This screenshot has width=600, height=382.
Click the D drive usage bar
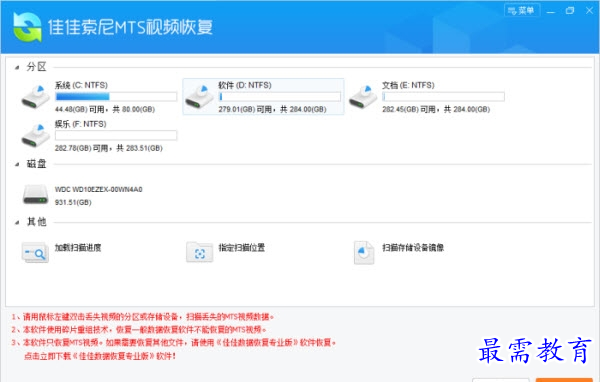point(280,96)
